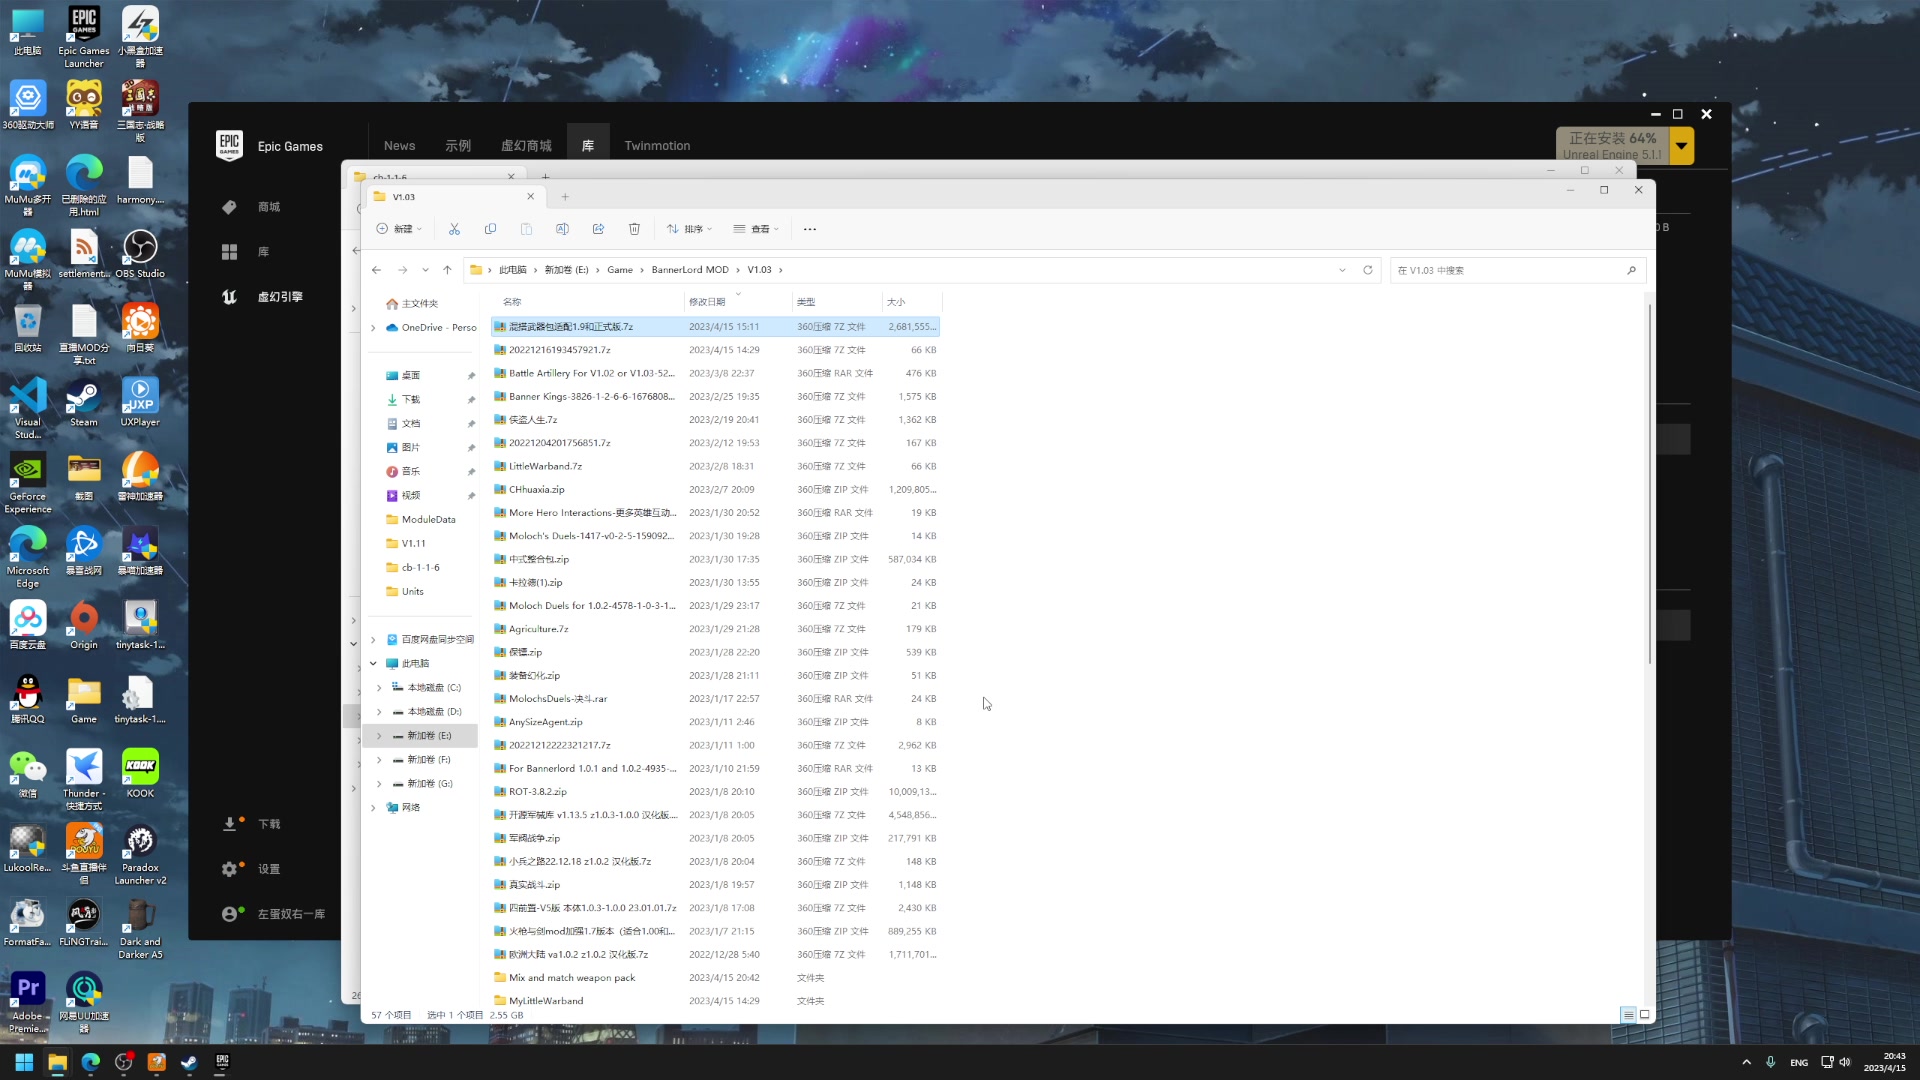Click the Delete trash icon
This screenshot has width=1920, height=1080.
634,229
